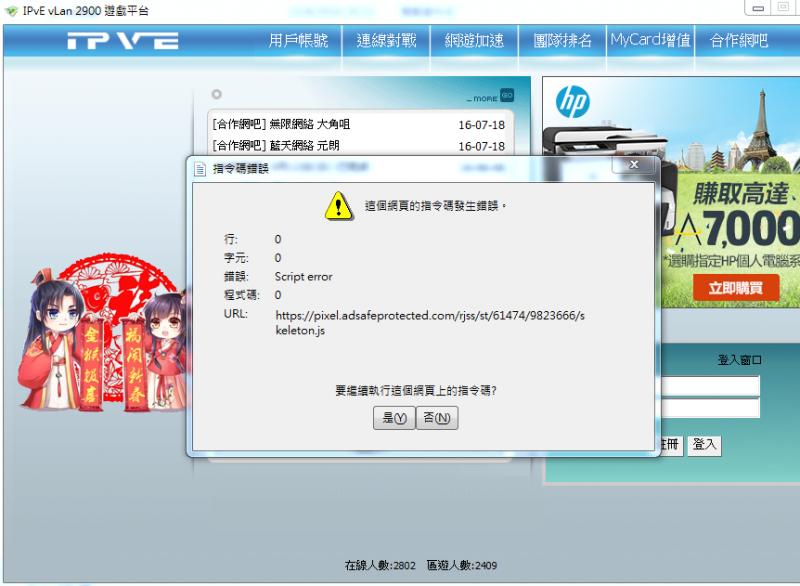Screen dimensions: 800x586
Task: Click the 區遊人數:2409 status text
Action: coord(462,566)
